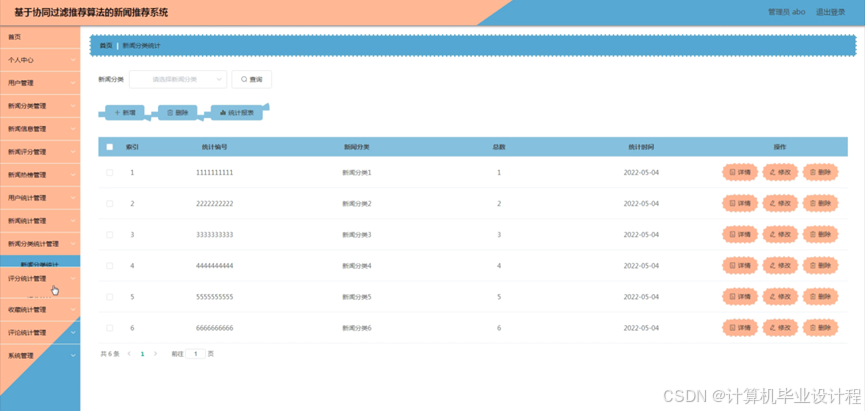The width and height of the screenshot is (865, 411).
Task: Click 修改 for row 6666666666
Action: pyautogui.click(x=780, y=328)
